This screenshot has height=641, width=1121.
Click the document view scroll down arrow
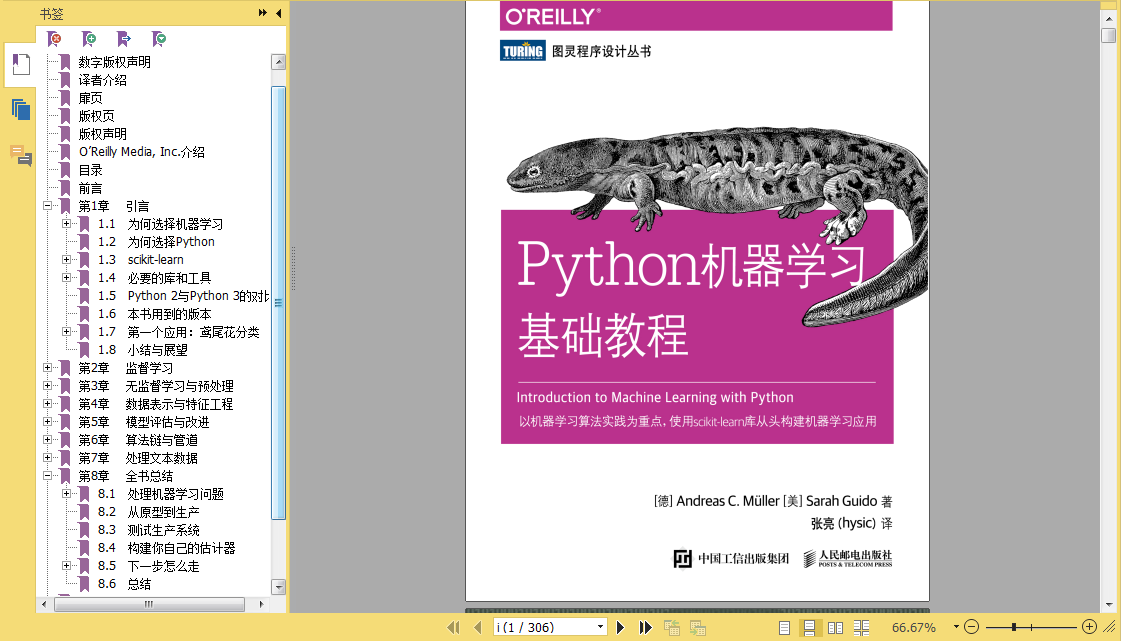tap(1109, 605)
